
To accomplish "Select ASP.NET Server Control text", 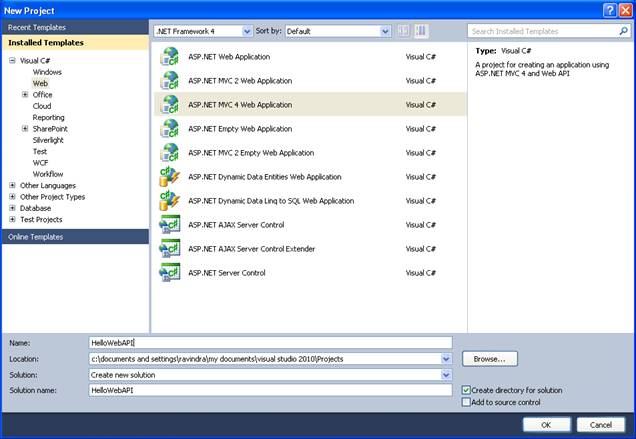I will point(227,273).
